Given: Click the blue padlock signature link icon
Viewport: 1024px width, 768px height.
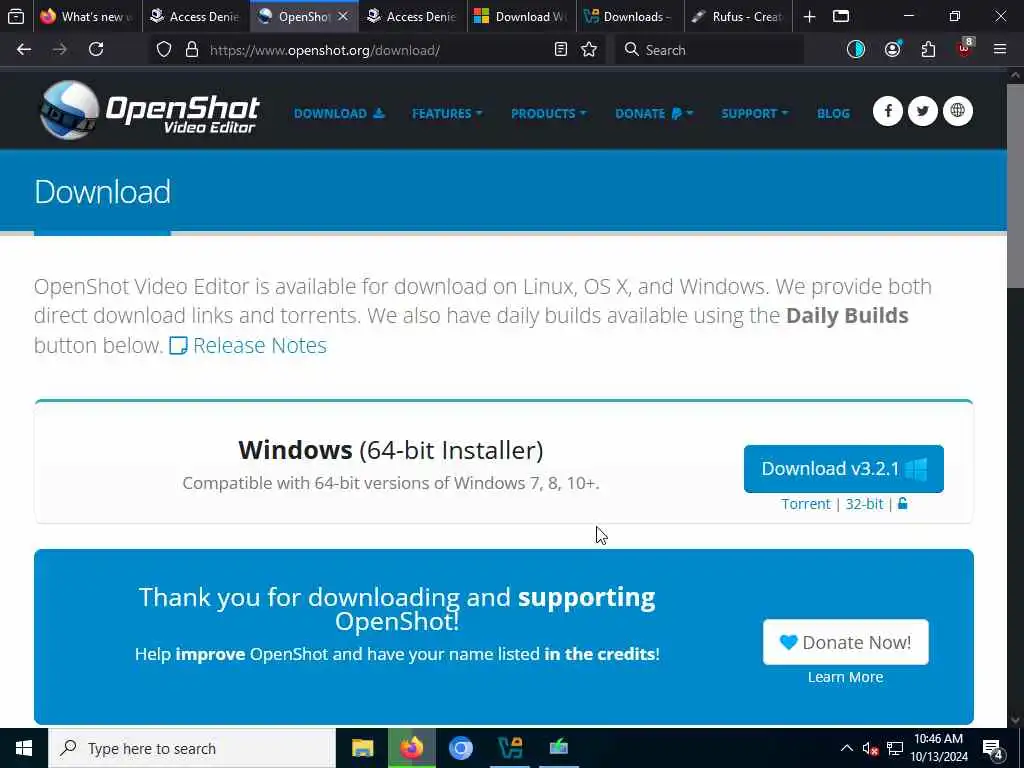Looking at the screenshot, I should point(903,504).
